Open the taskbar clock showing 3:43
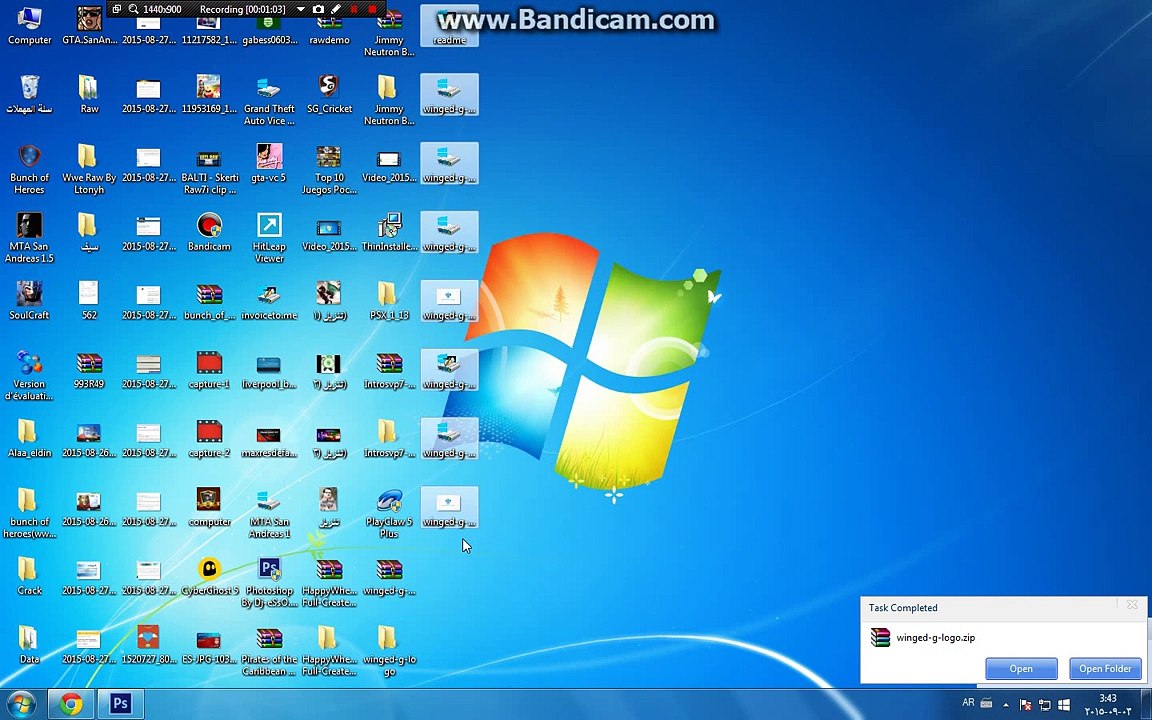 click(x=1107, y=705)
